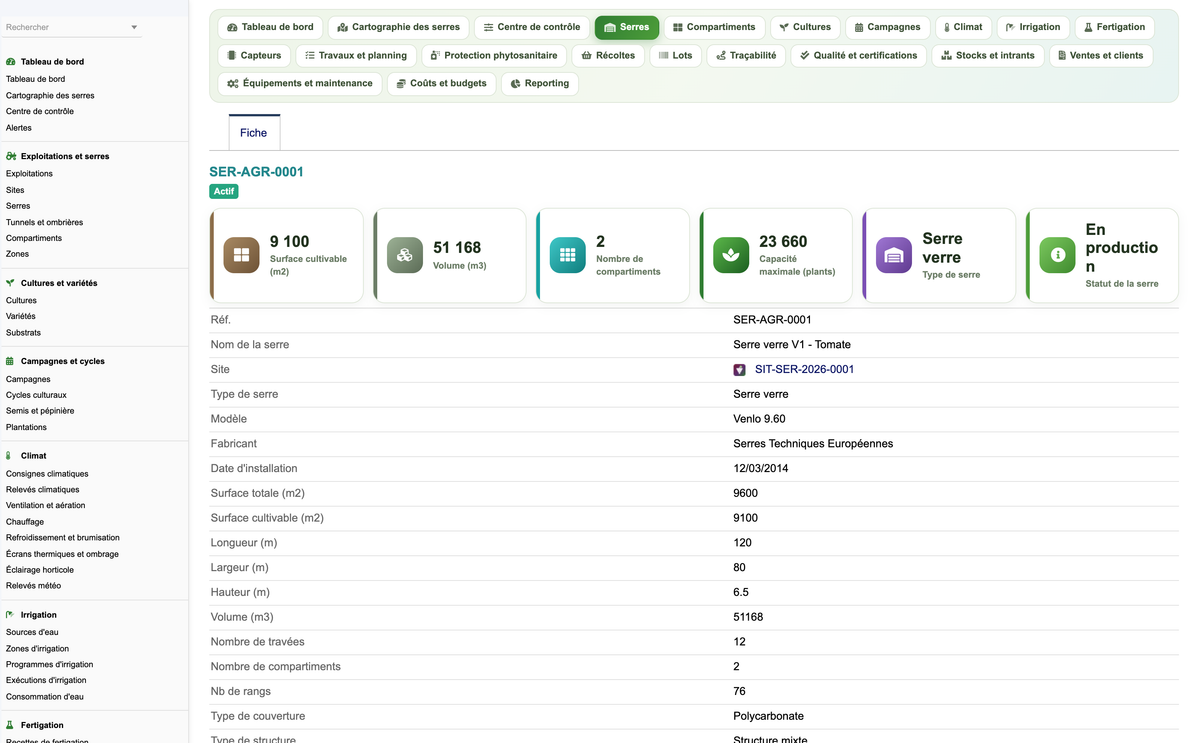
Task: Open Fertigation top navigation button
Action: pos(1115,27)
